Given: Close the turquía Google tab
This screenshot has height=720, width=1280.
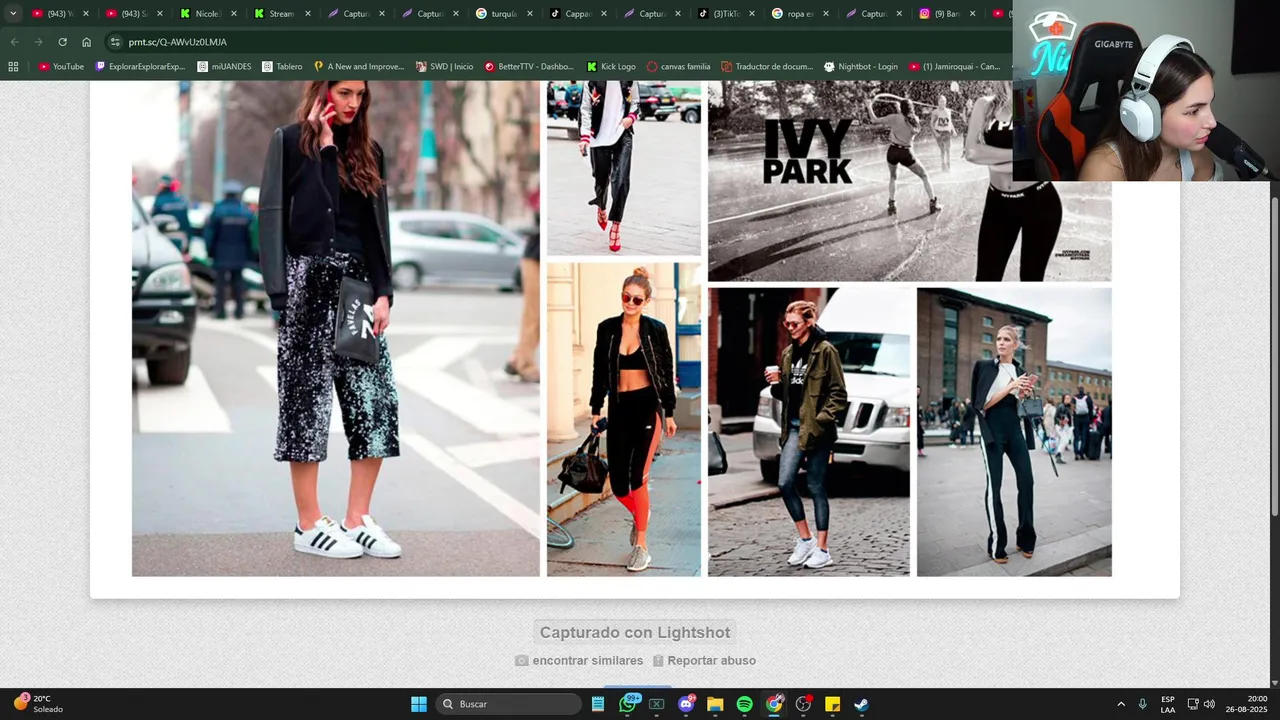Looking at the screenshot, I should point(530,14).
